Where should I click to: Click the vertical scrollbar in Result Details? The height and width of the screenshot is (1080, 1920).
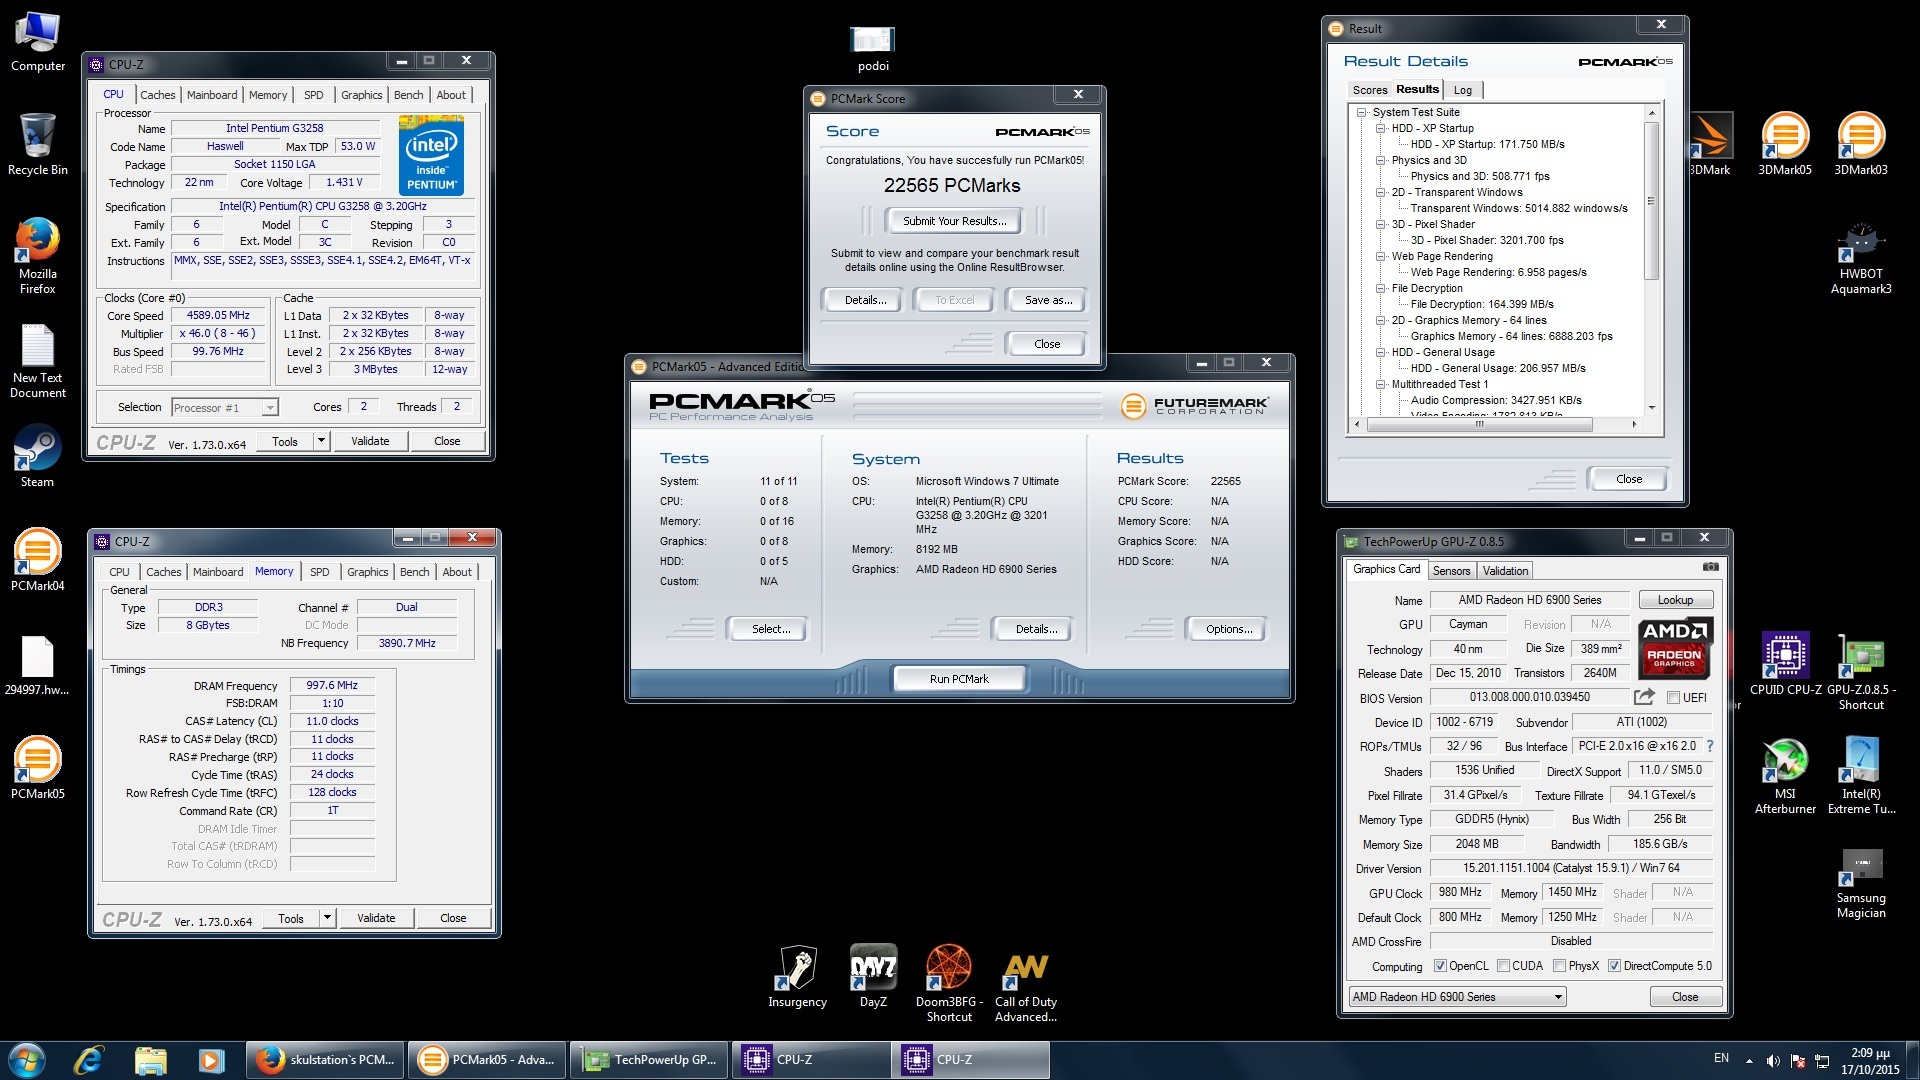[1652, 200]
